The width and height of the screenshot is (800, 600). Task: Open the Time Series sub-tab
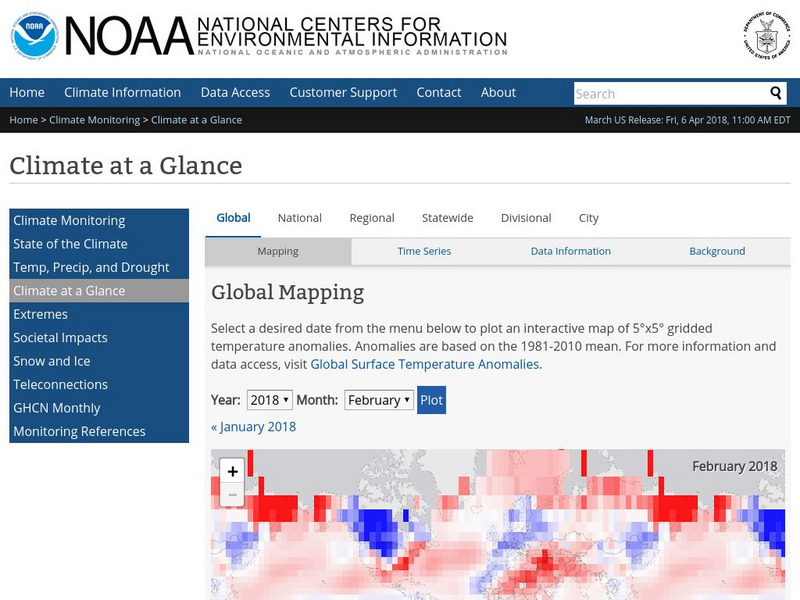click(424, 251)
